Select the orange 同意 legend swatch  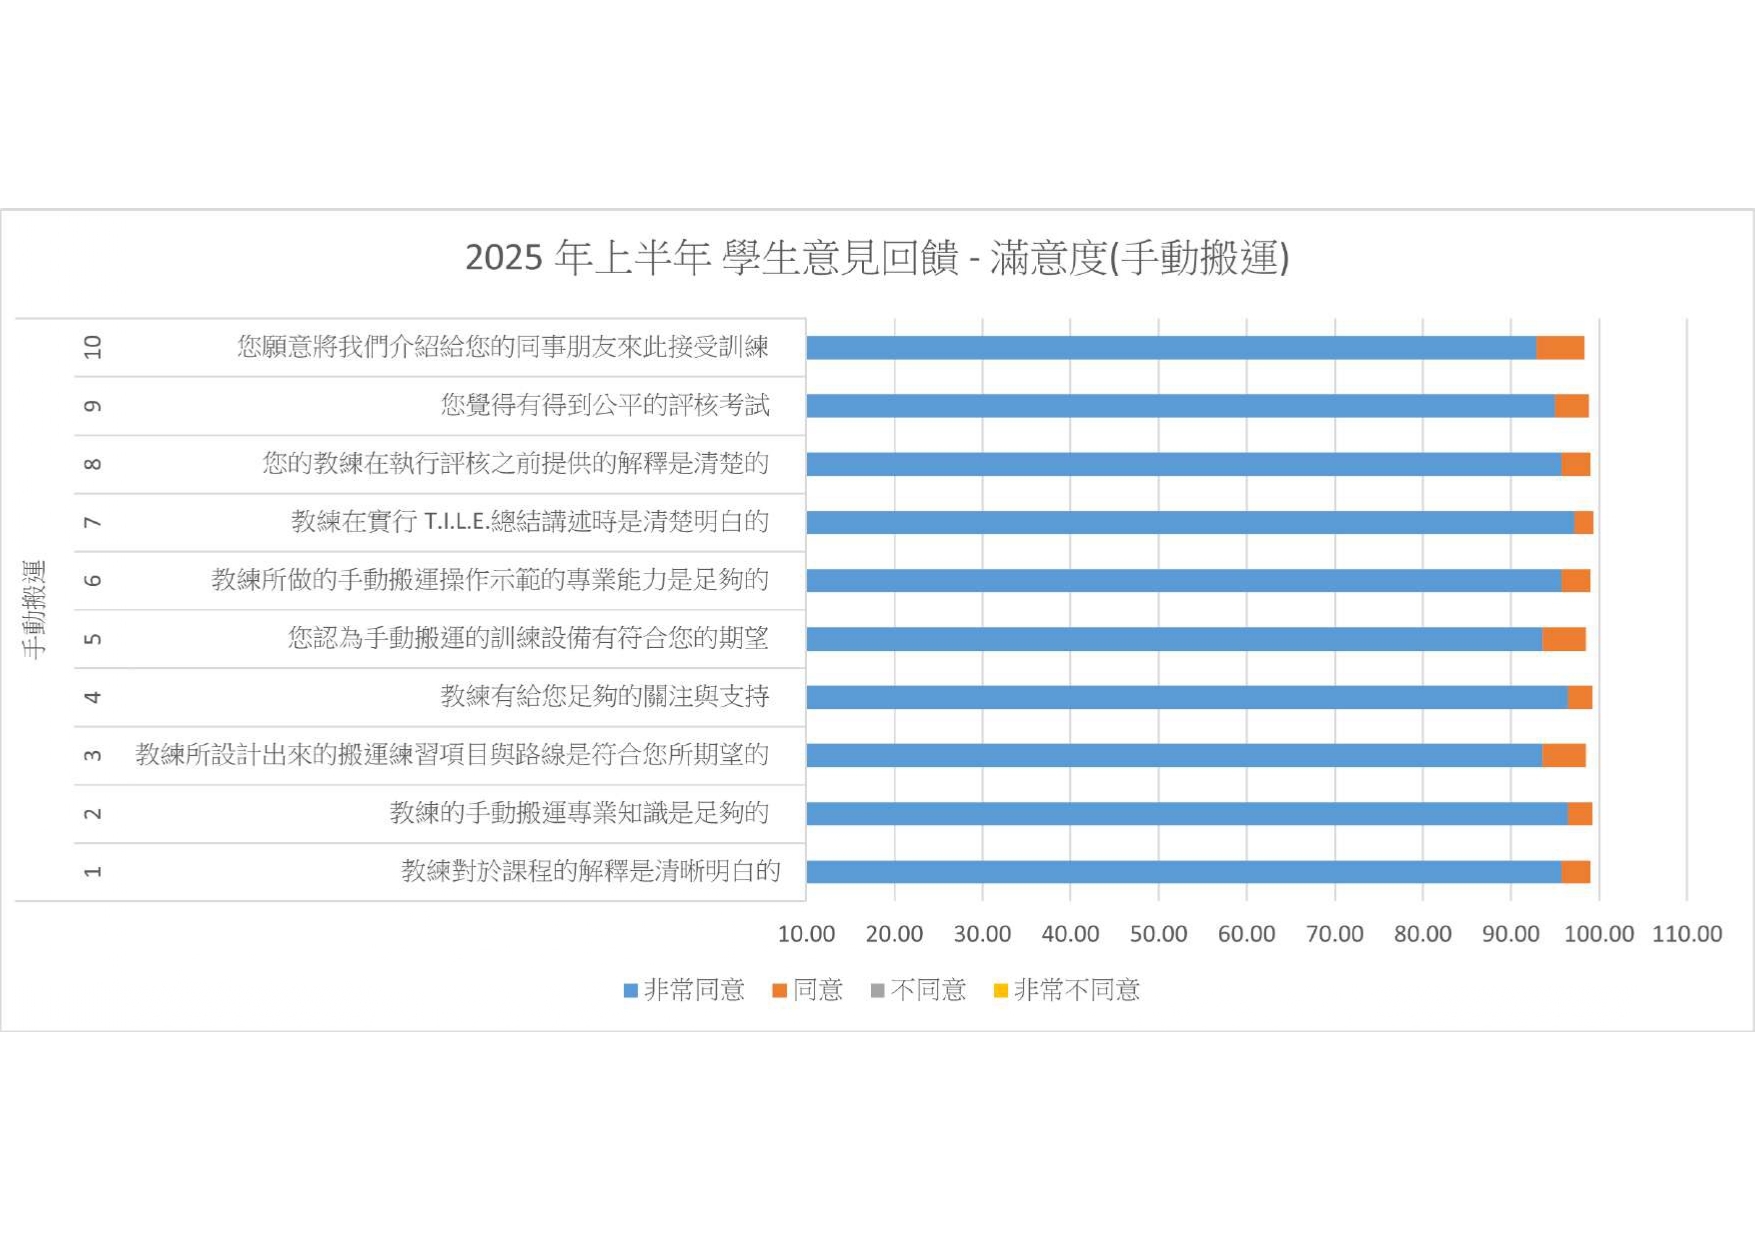pyautogui.click(x=779, y=991)
